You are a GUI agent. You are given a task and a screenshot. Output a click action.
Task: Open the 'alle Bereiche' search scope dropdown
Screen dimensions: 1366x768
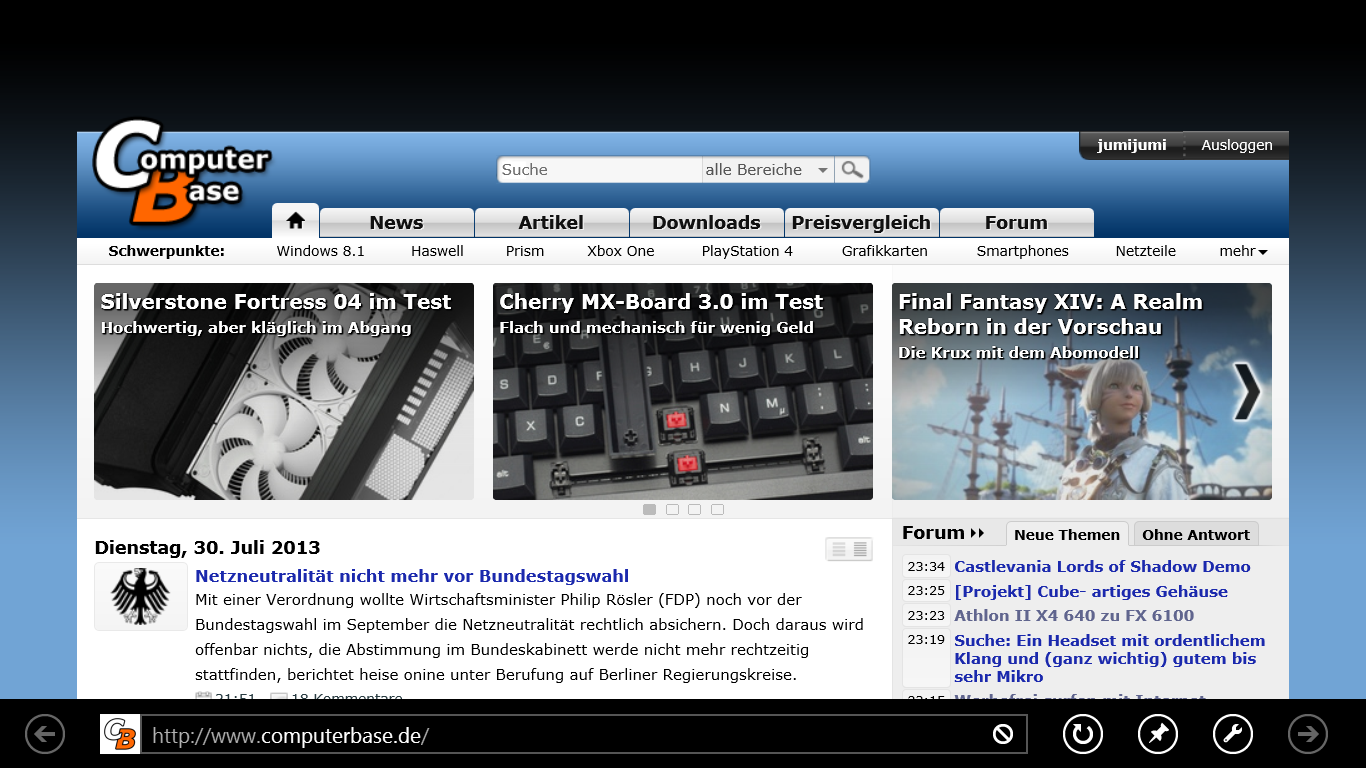[x=768, y=170]
